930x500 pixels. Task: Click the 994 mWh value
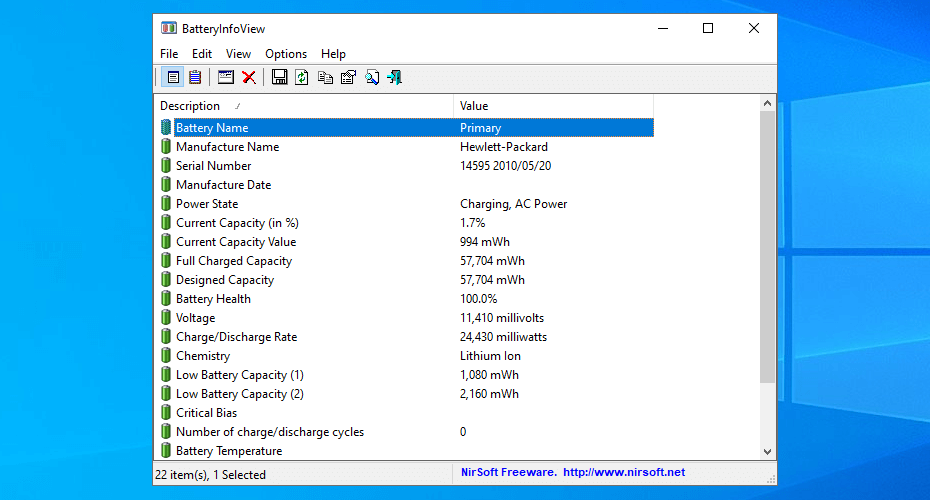point(485,241)
